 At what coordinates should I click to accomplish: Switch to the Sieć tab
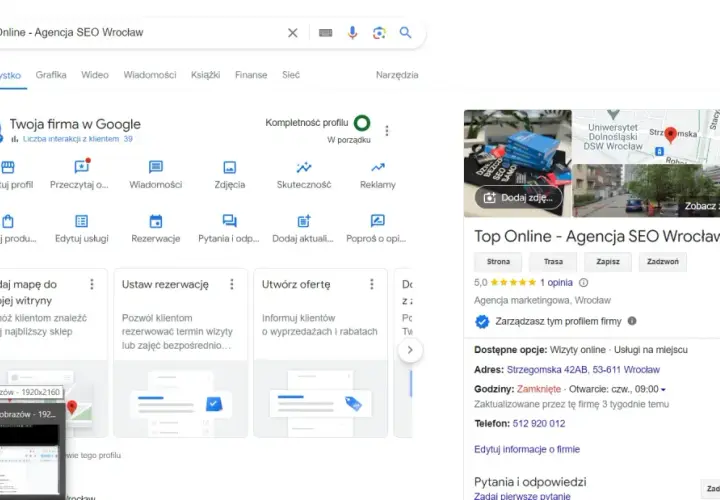click(x=291, y=75)
